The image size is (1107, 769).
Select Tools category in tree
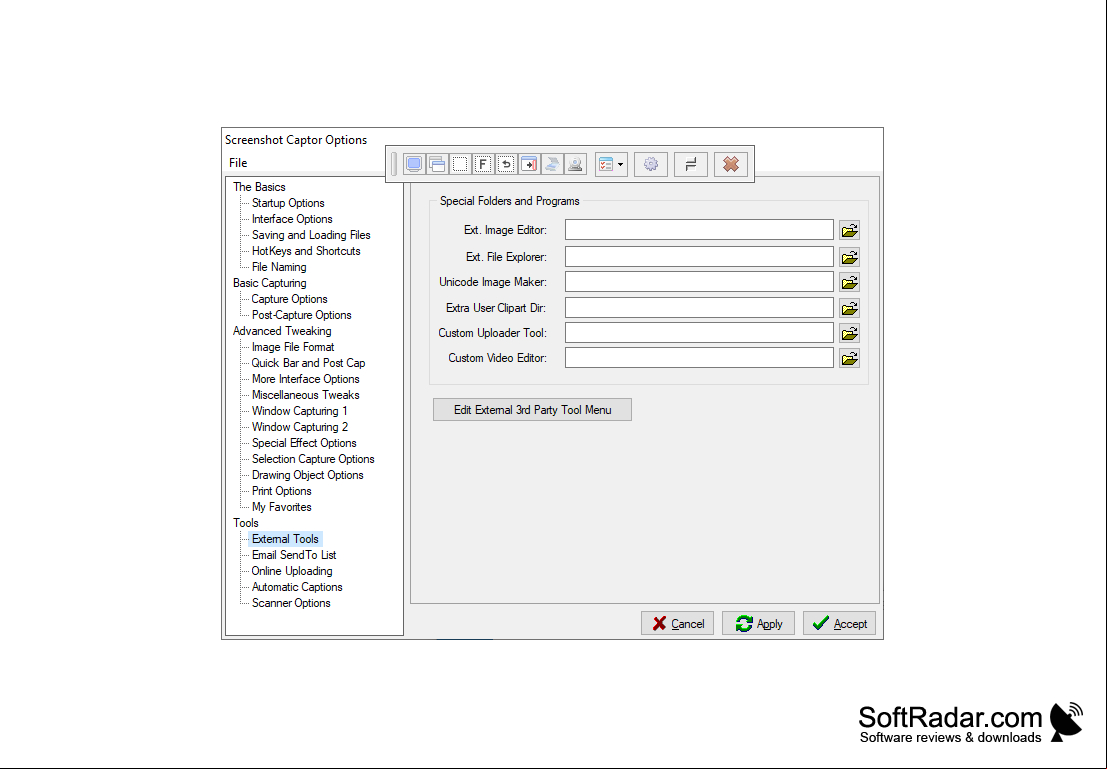pyautogui.click(x=246, y=523)
